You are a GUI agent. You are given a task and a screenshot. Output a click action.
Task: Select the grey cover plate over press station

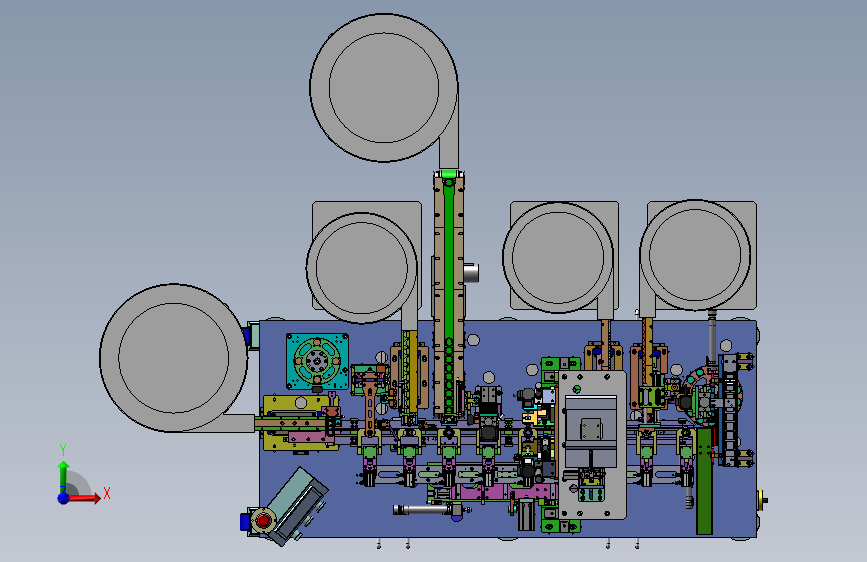coord(592,445)
